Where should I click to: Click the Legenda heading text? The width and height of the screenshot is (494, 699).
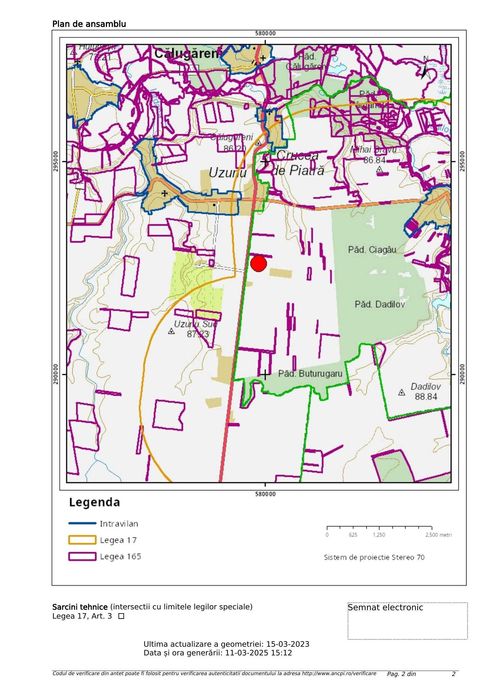click(x=95, y=502)
